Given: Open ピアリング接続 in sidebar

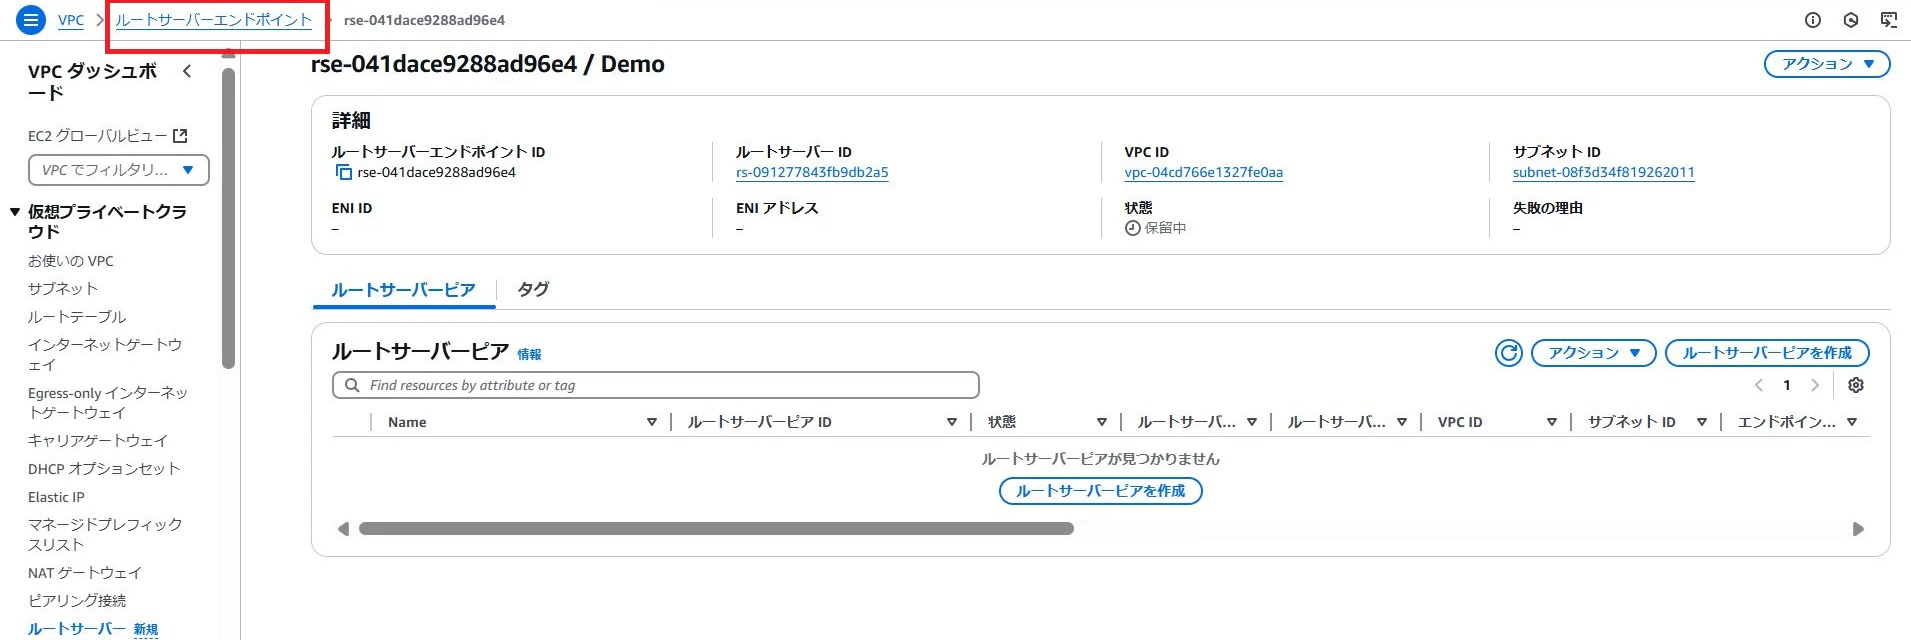Looking at the screenshot, I should click(x=77, y=601).
